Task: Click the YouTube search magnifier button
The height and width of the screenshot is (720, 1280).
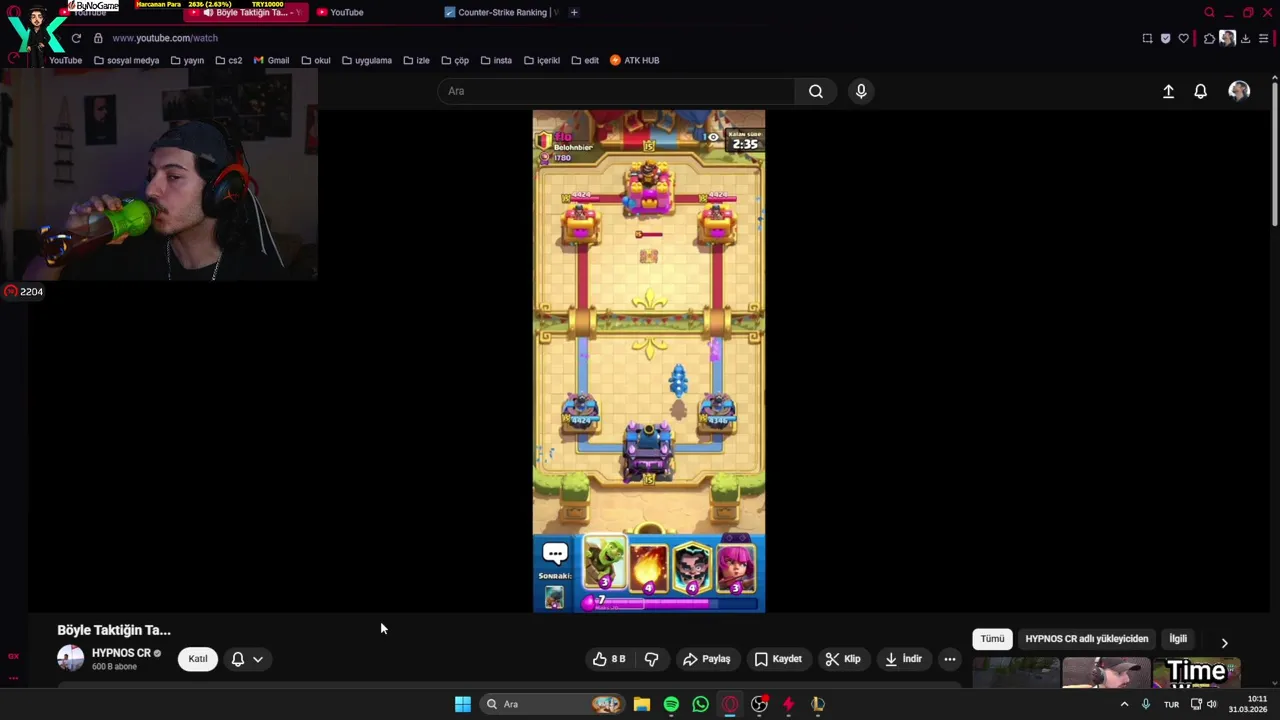Action: [816, 91]
